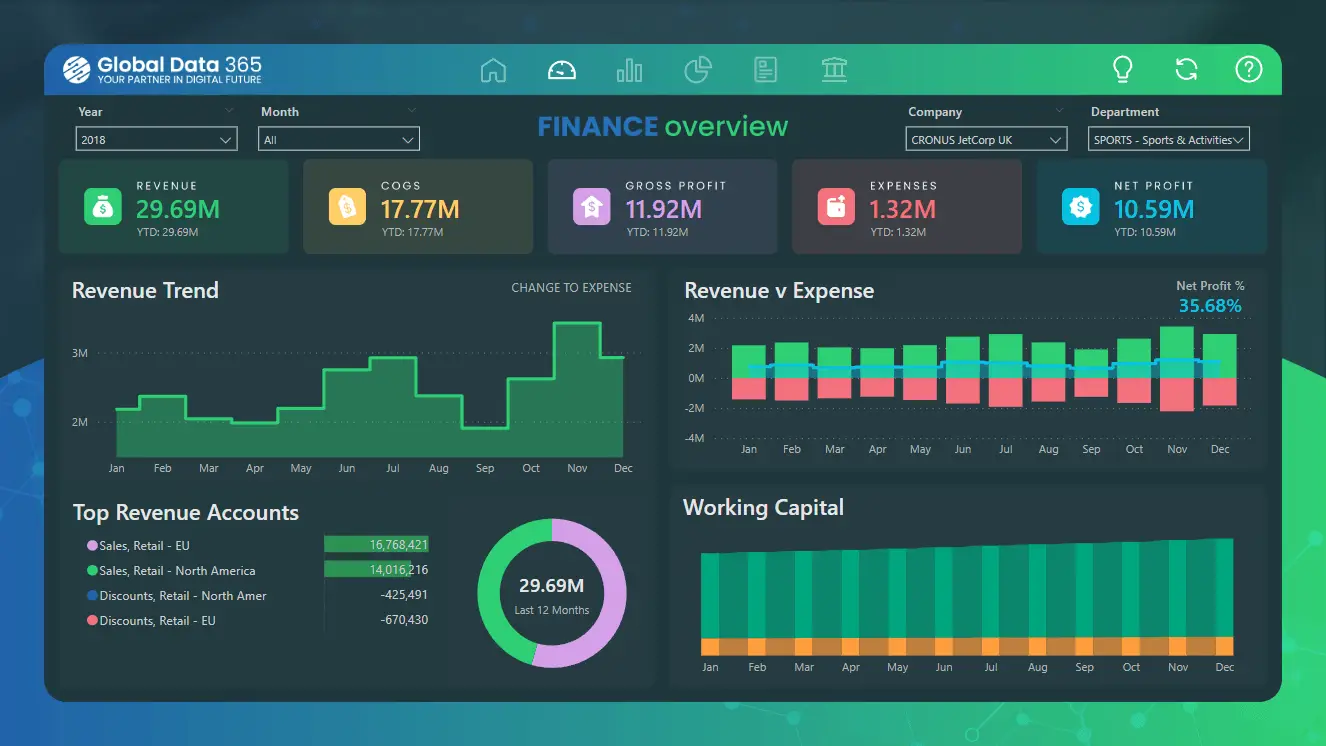
Task: Click the 29.69M donut center label
Action: click(552, 586)
